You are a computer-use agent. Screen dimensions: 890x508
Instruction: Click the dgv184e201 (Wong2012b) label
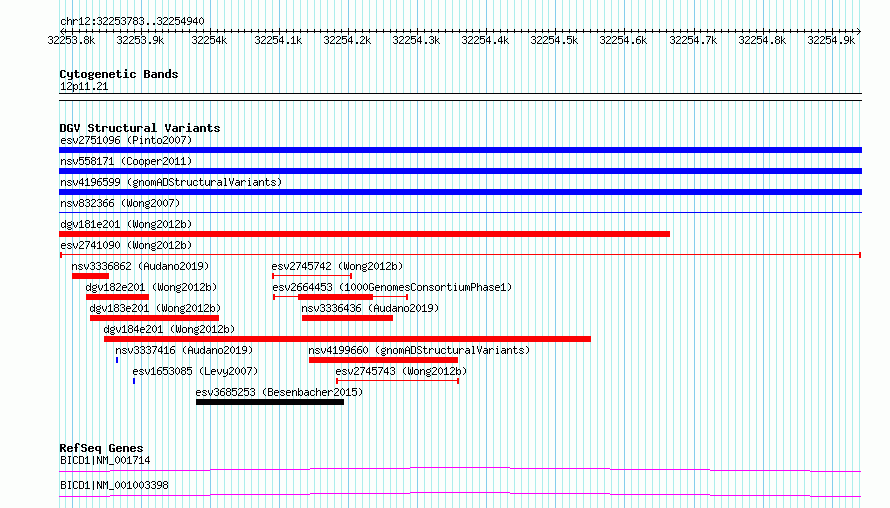pos(169,329)
